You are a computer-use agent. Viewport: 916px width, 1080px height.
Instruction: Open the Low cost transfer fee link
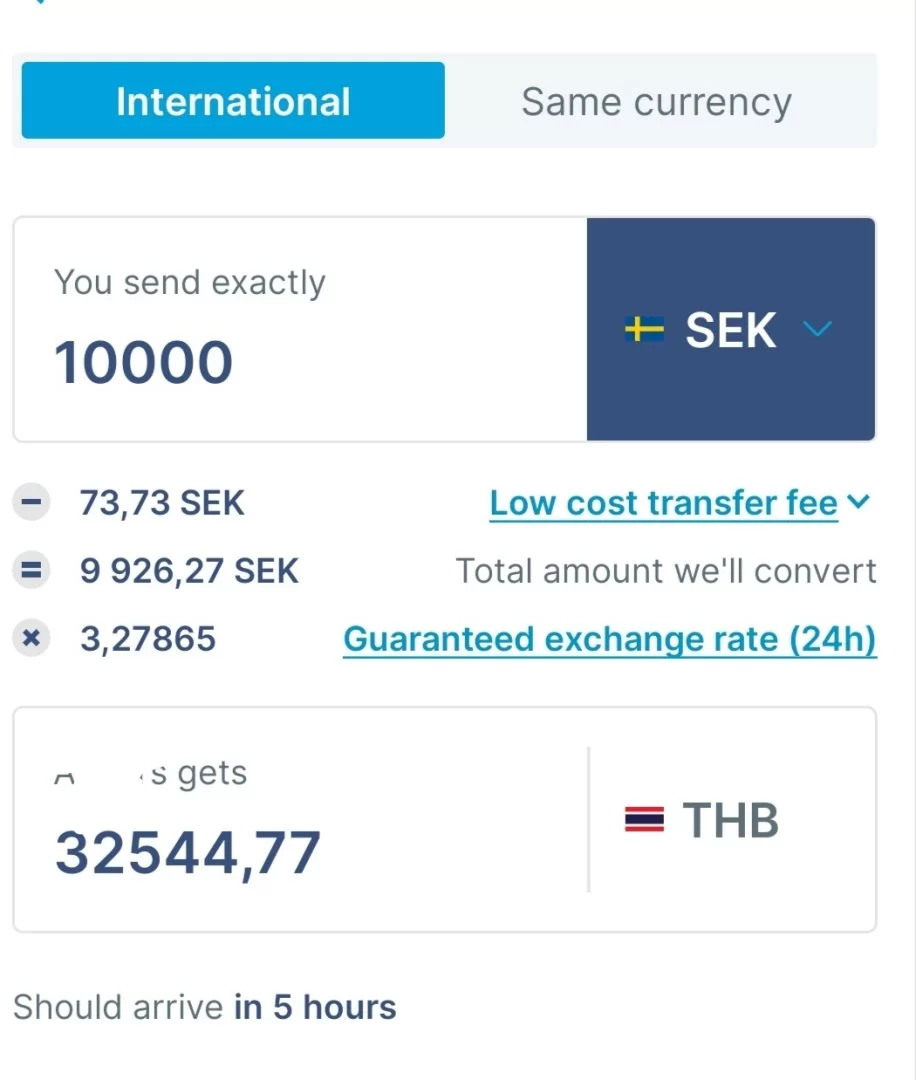[663, 503]
